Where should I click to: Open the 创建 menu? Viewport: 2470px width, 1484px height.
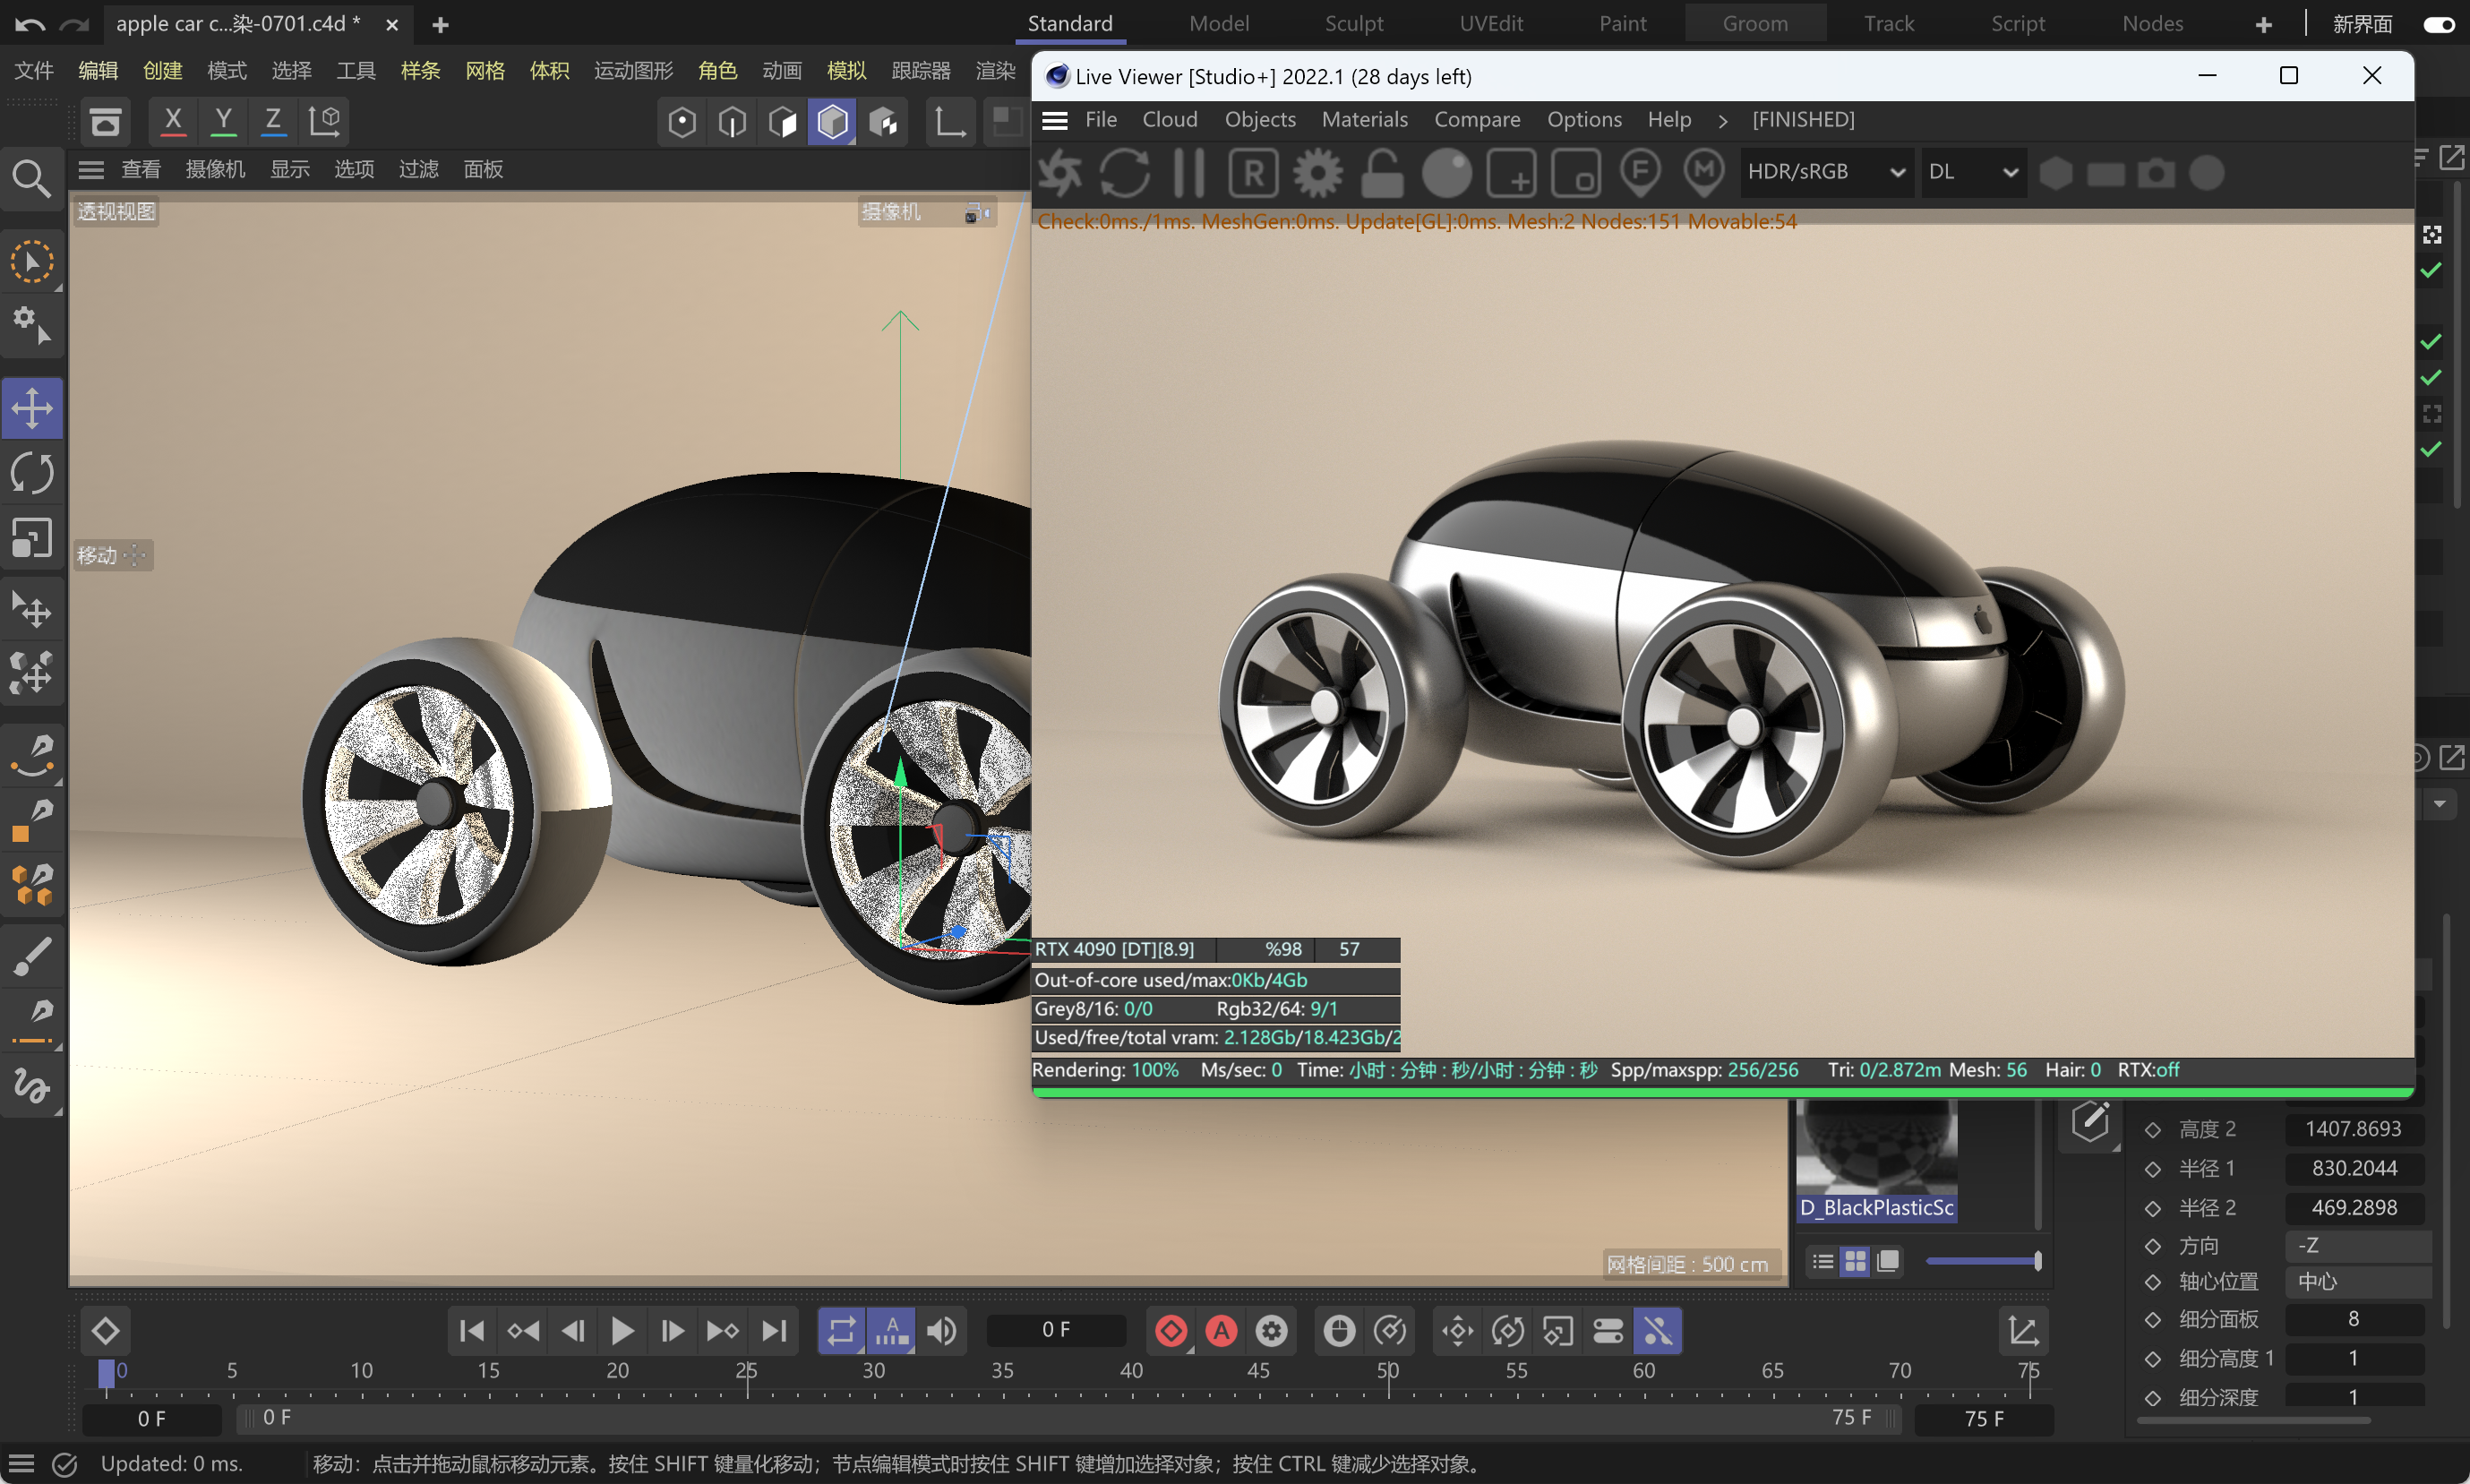coord(162,71)
